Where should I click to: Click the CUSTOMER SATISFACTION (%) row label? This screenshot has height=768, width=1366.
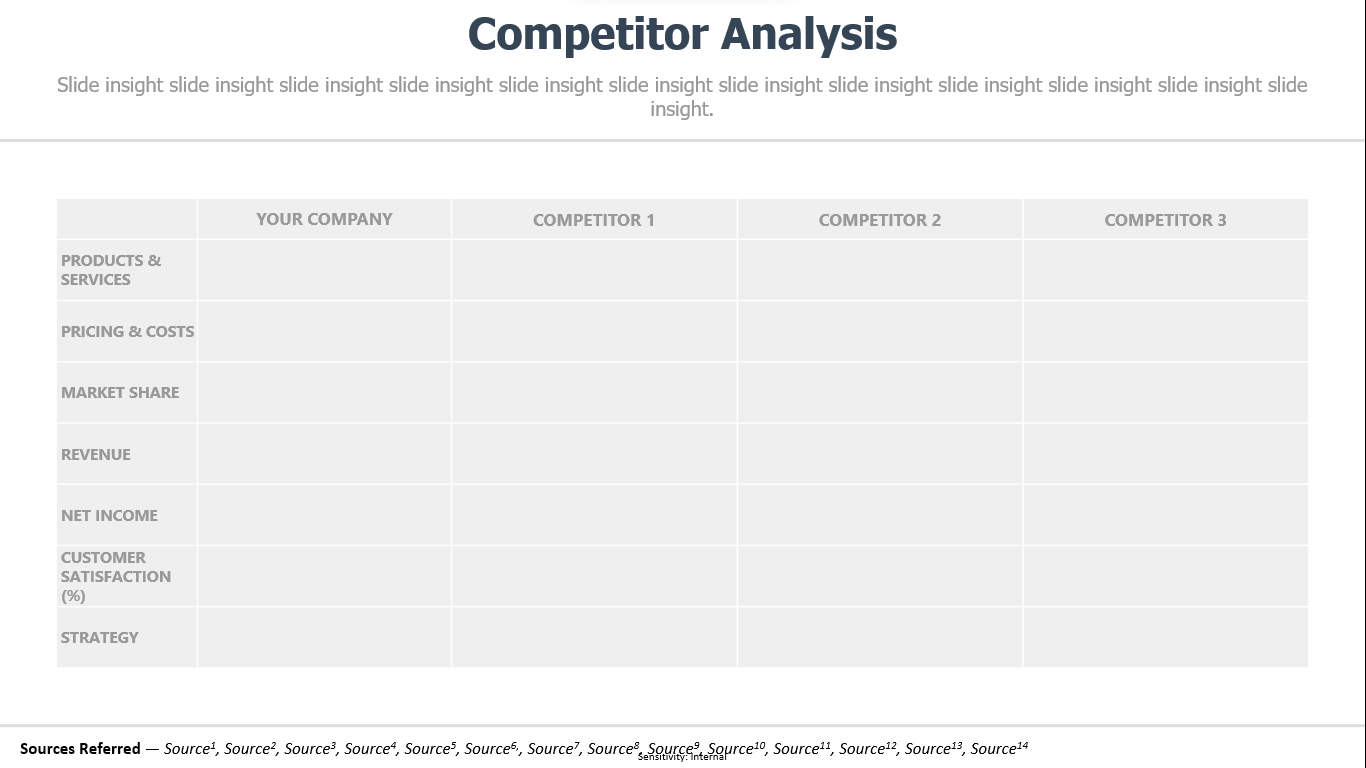click(116, 576)
